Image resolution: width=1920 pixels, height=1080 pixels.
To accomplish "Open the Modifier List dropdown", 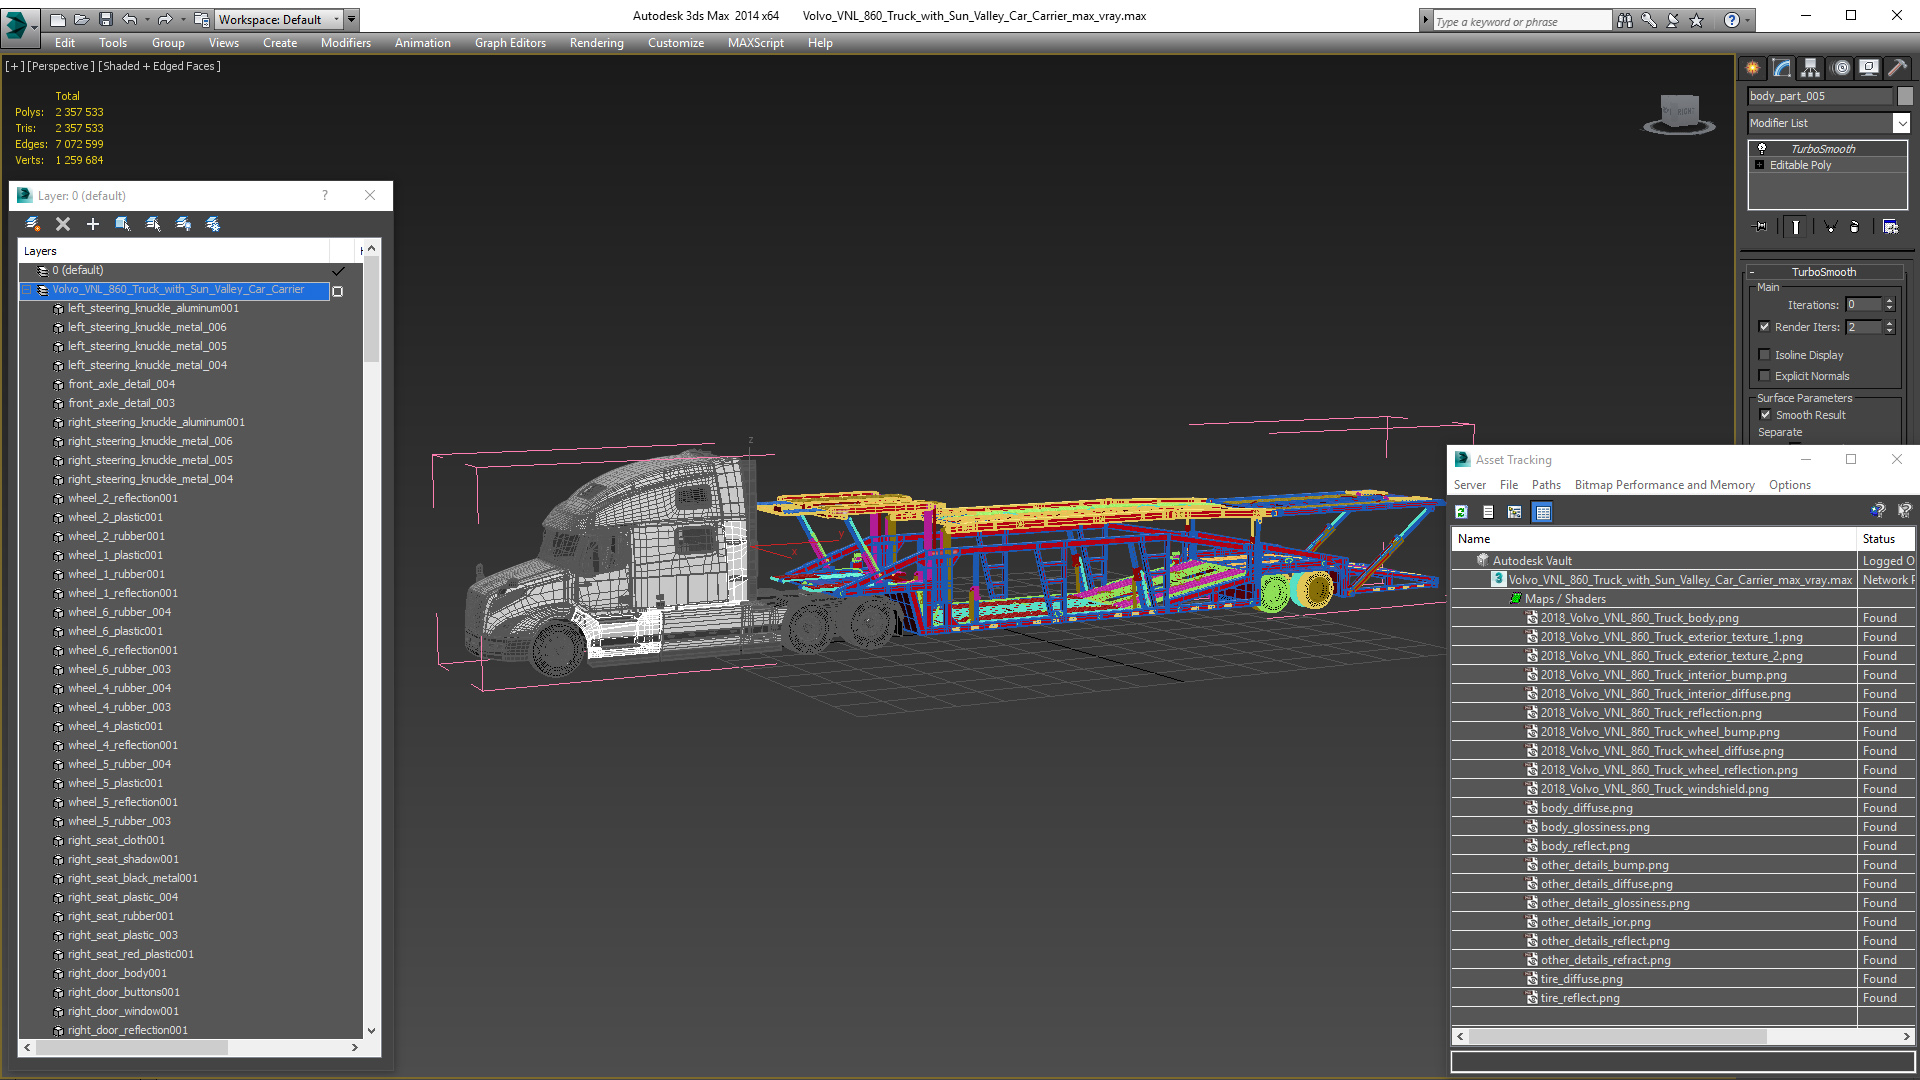I will 1901,123.
